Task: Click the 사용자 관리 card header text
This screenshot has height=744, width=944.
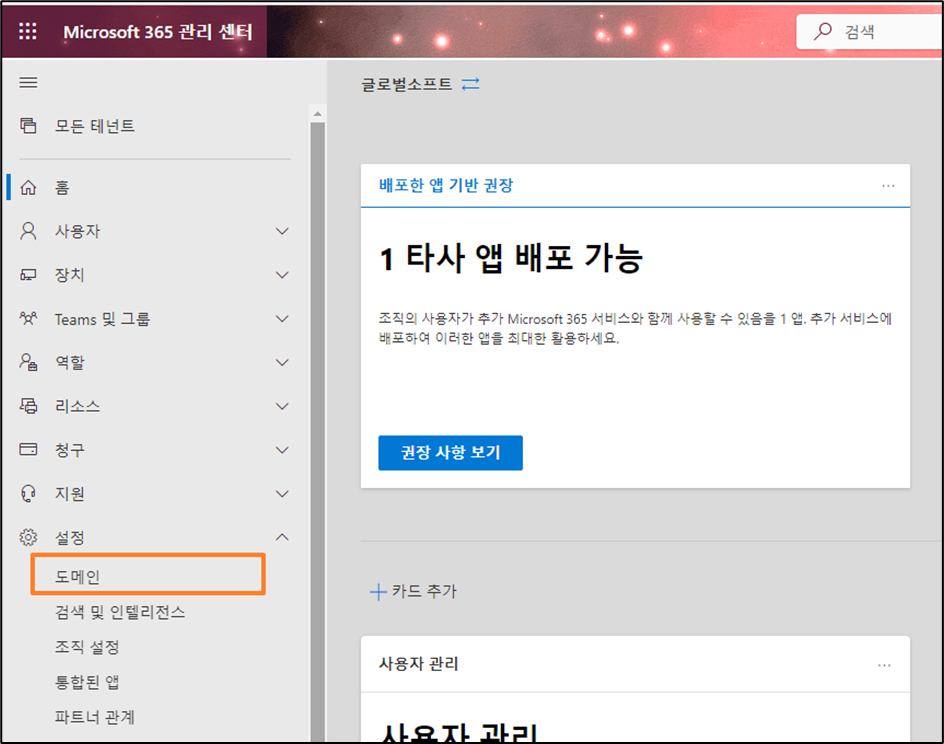Action: (x=418, y=664)
